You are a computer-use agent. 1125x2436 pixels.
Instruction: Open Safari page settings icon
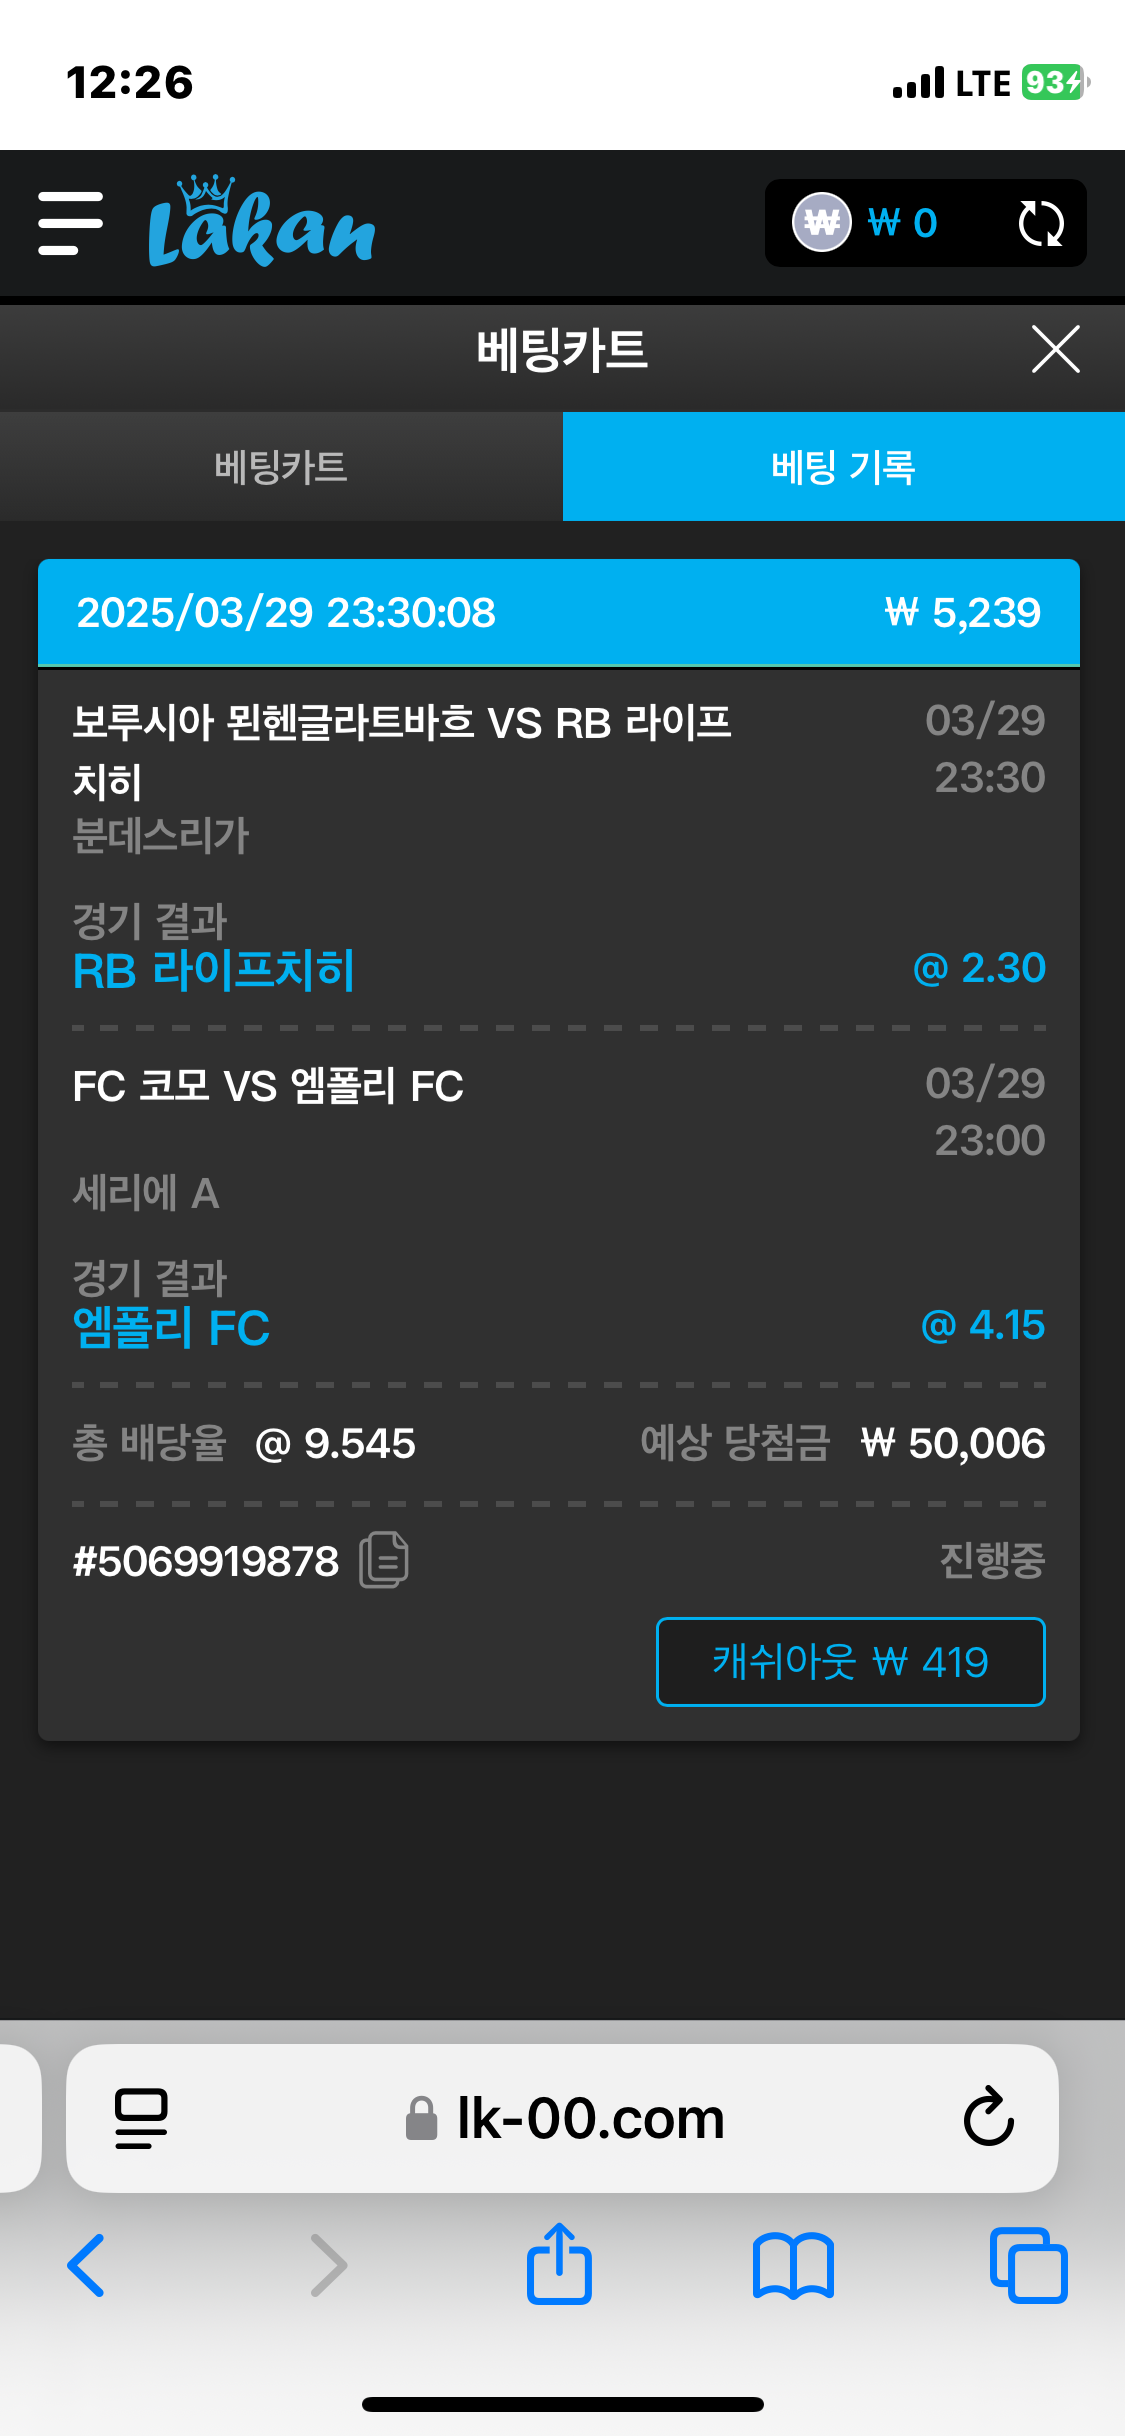coord(141,2118)
